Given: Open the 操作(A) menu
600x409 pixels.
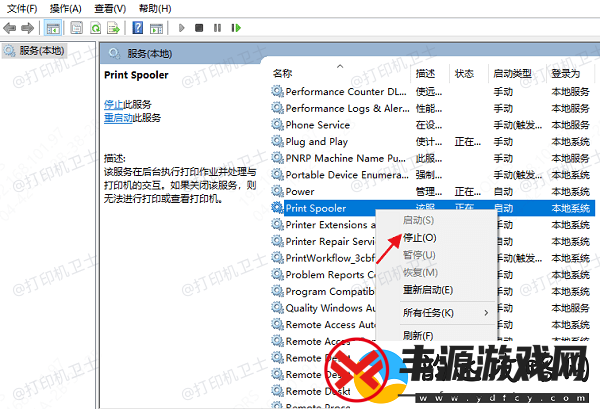Looking at the screenshot, I should pyautogui.click(x=66, y=8).
